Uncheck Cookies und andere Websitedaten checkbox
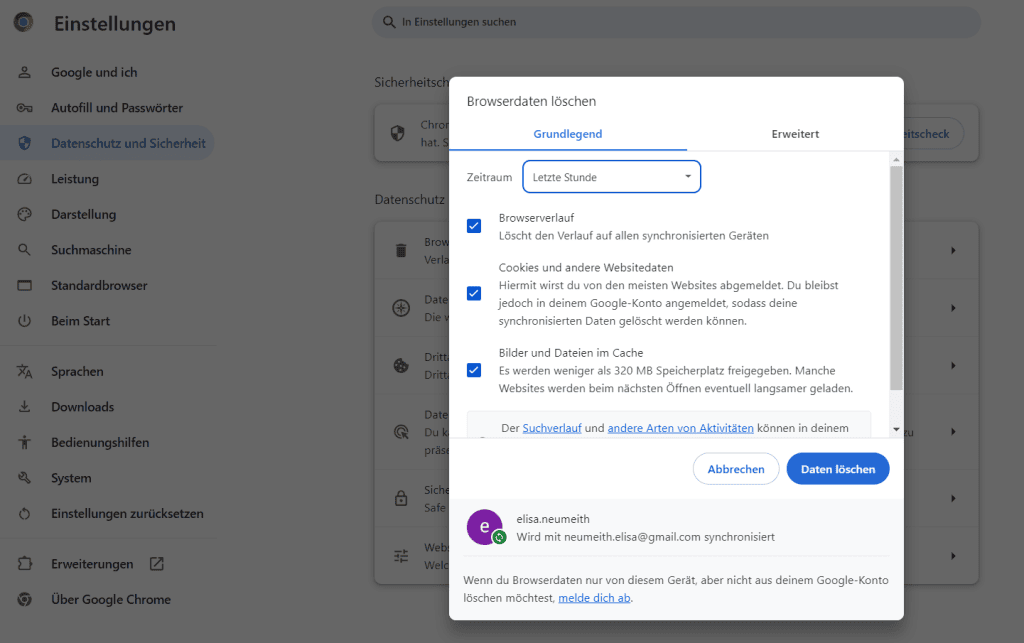The width and height of the screenshot is (1024, 643). point(474,294)
